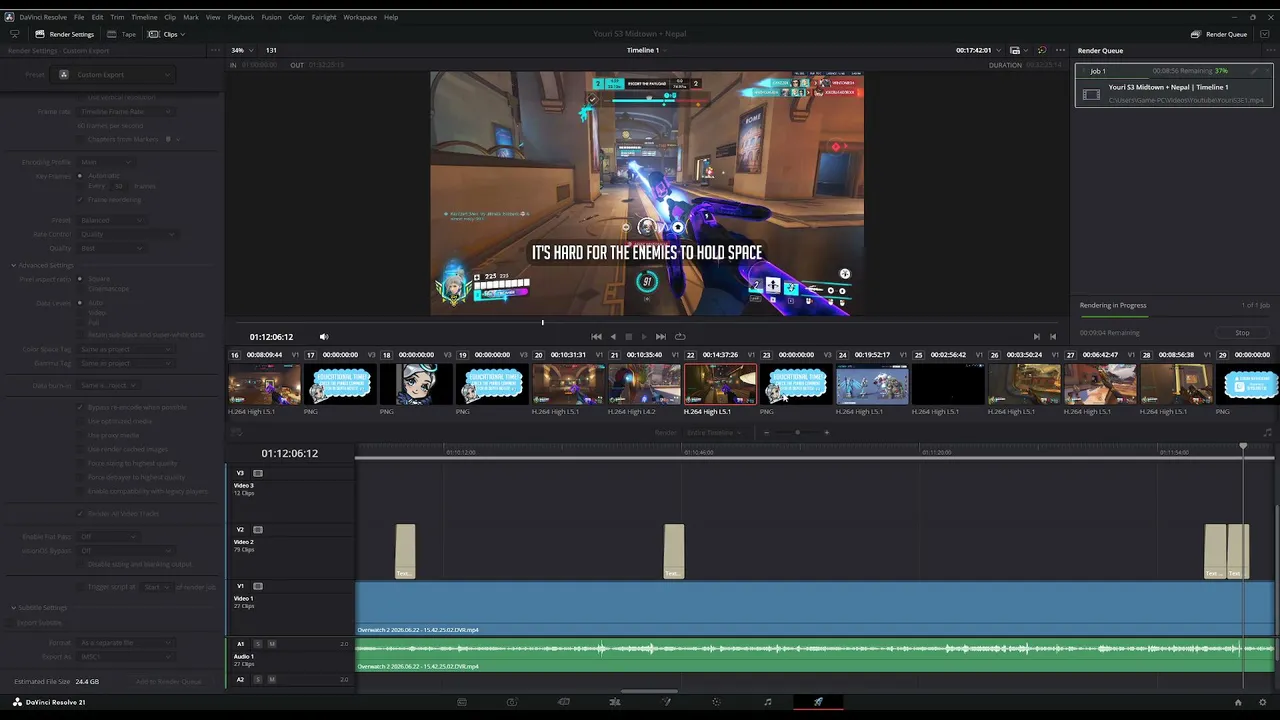Click the next clip arrow beside the transport
This screenshot has width=1280, height=720.
point(1036,337)
